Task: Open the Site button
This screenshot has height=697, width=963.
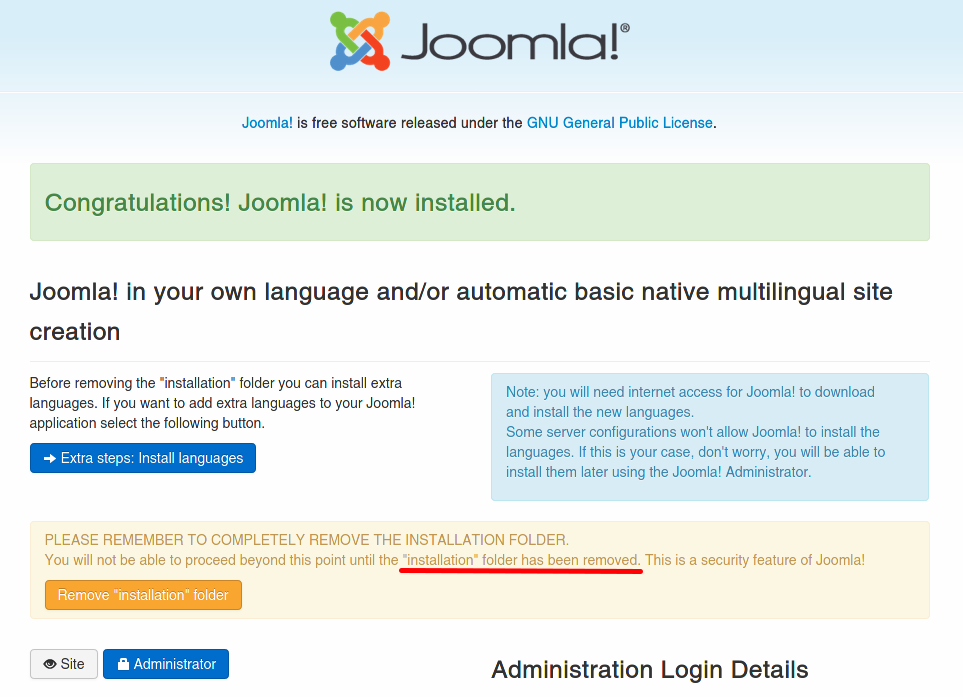Action: [64, 664]
